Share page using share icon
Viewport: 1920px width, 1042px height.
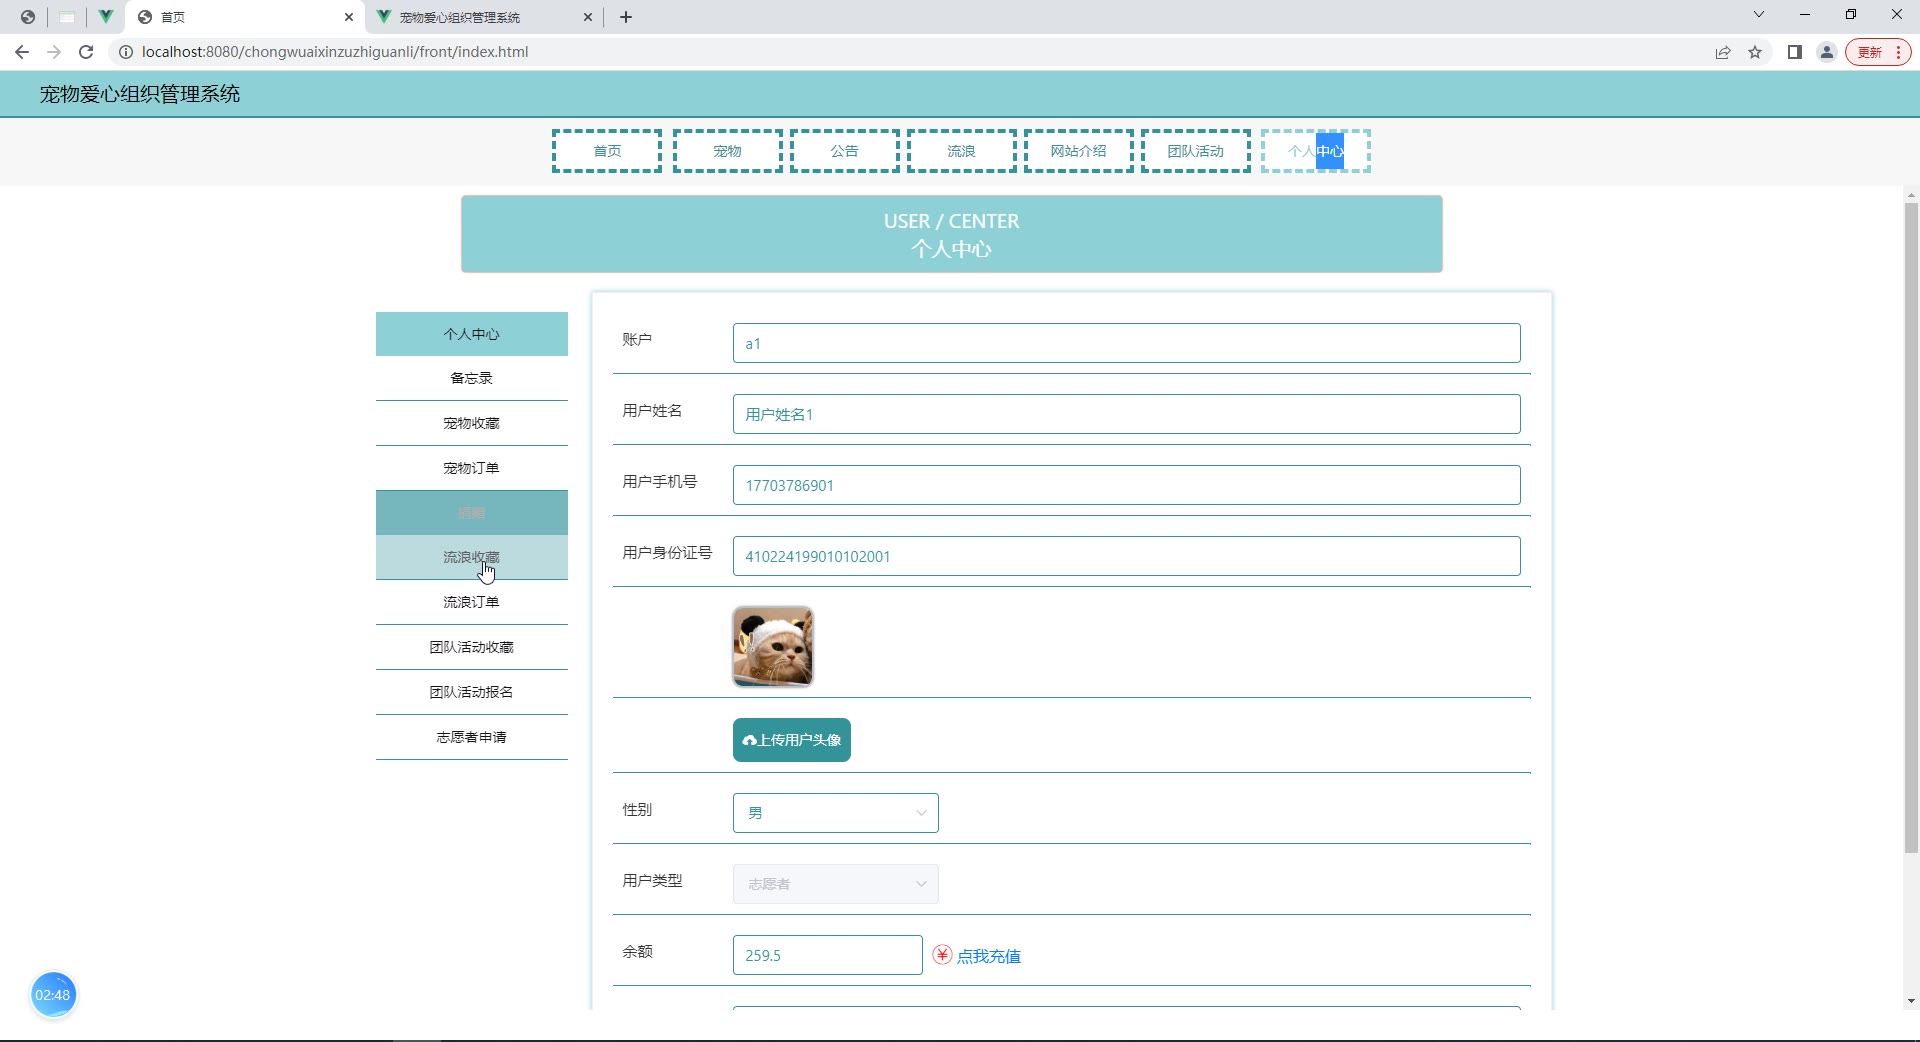[1723, 52]
